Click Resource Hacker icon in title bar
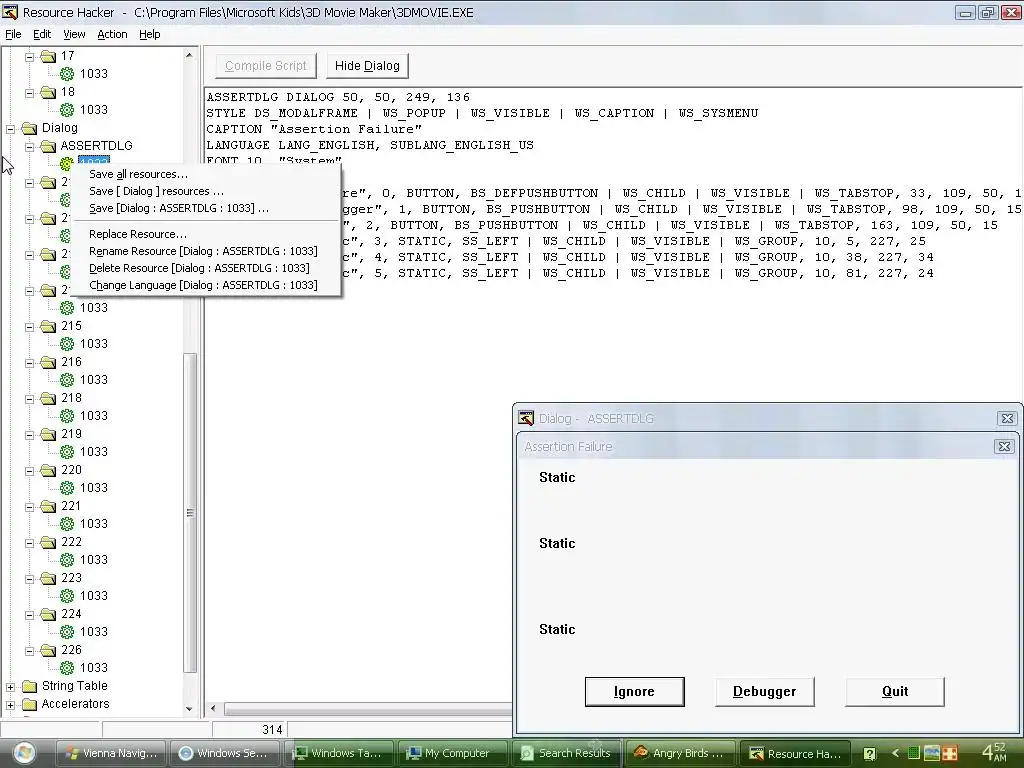This screenshot has width=1024, height=768. point(10,12)
